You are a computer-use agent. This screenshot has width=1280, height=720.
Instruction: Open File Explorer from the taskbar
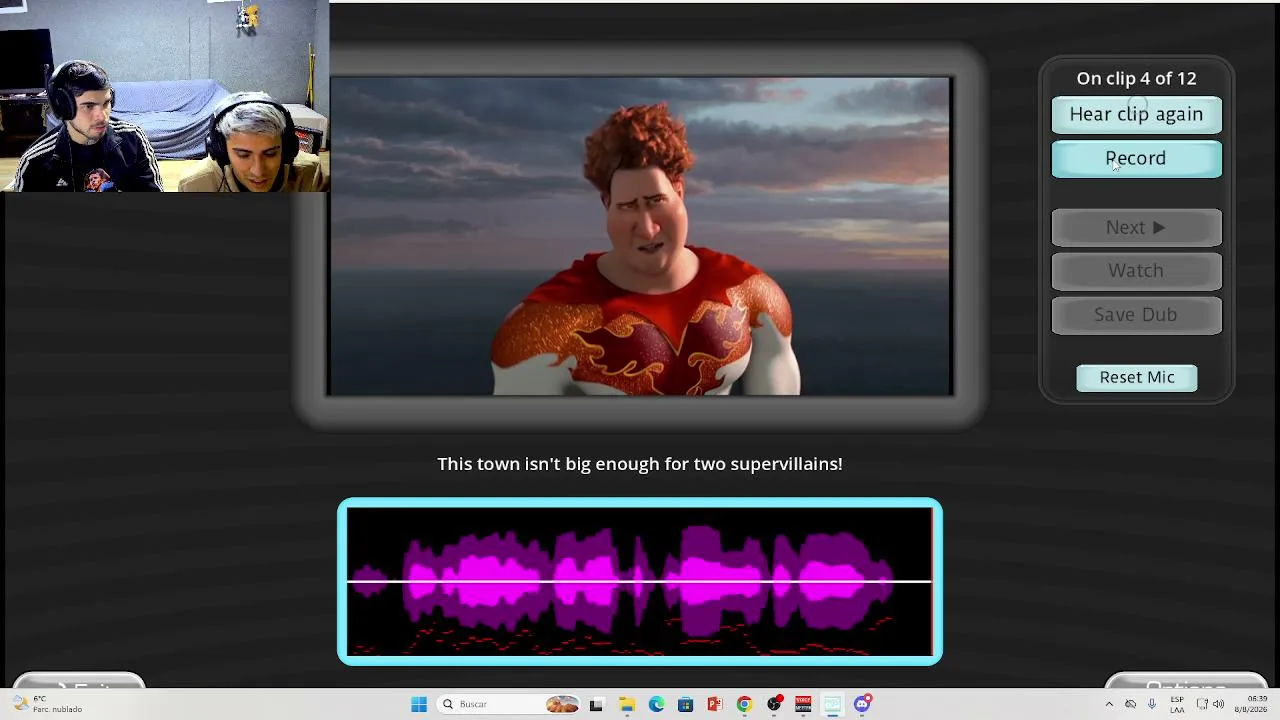tap(626, 704)
